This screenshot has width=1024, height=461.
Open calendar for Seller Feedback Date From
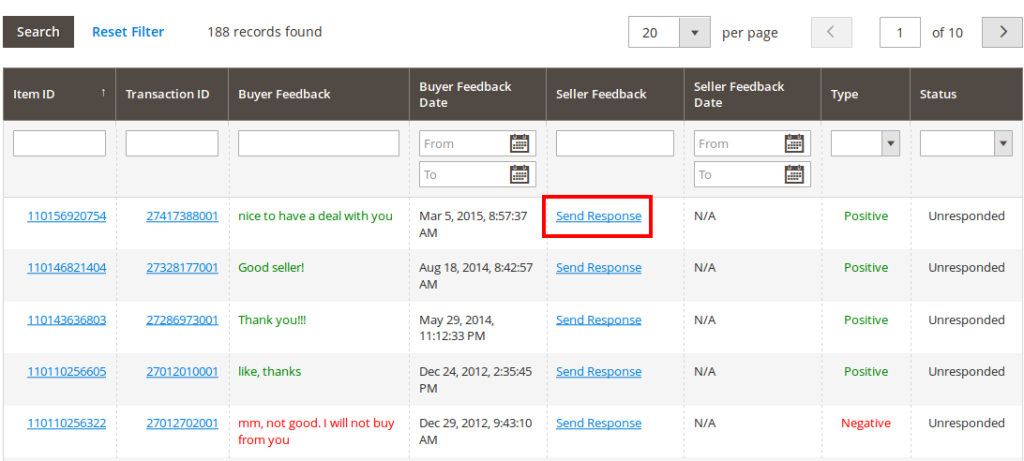(x=794, y=144)
